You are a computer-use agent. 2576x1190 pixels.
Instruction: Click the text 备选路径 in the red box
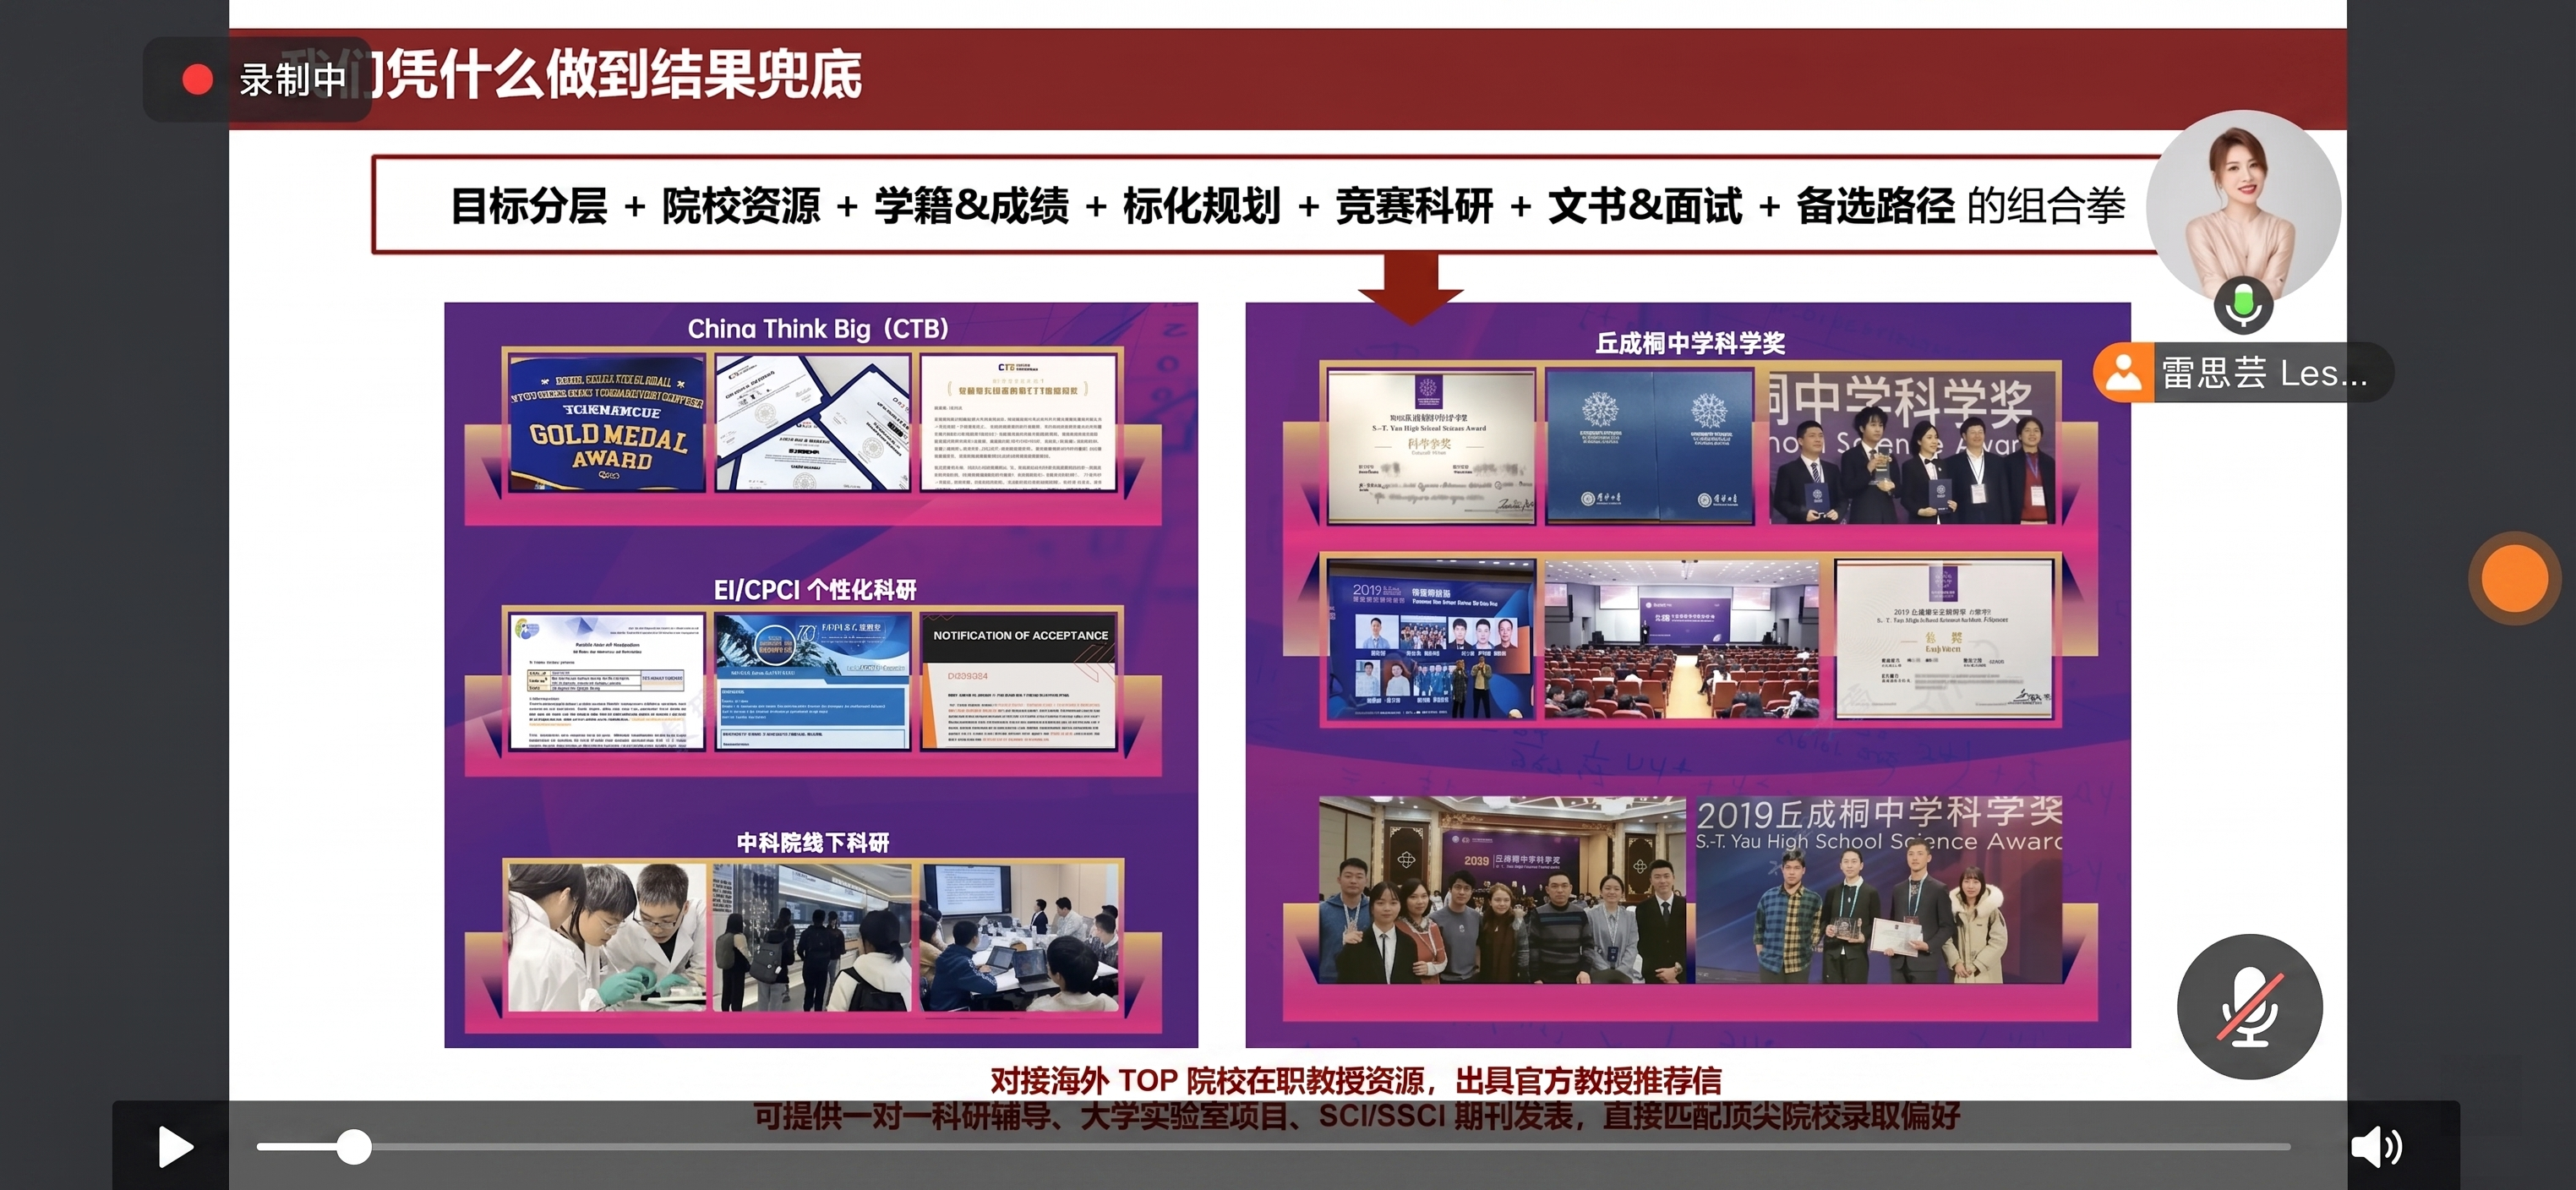pos(1875,206)
